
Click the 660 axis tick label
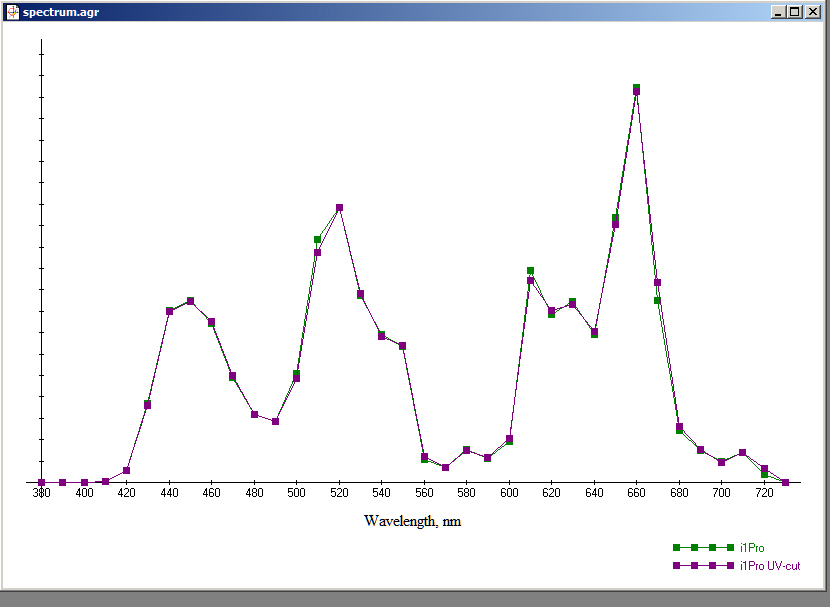click(x=636, y=493)
